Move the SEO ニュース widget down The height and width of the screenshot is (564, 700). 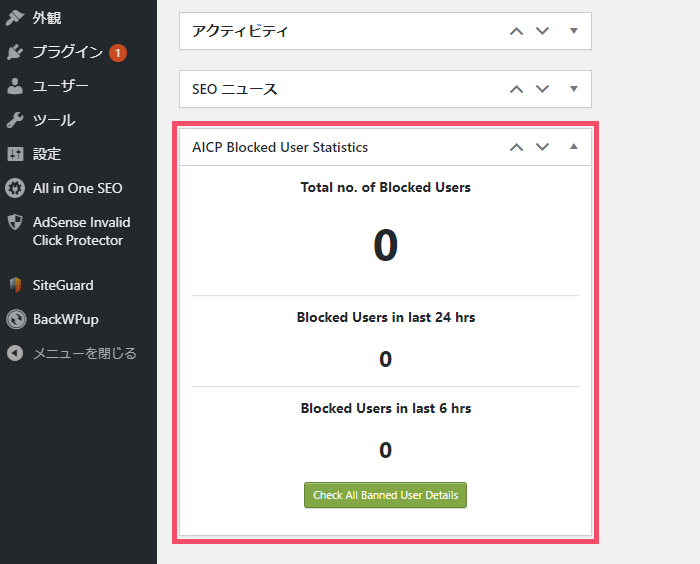click(x=542, y=89)
